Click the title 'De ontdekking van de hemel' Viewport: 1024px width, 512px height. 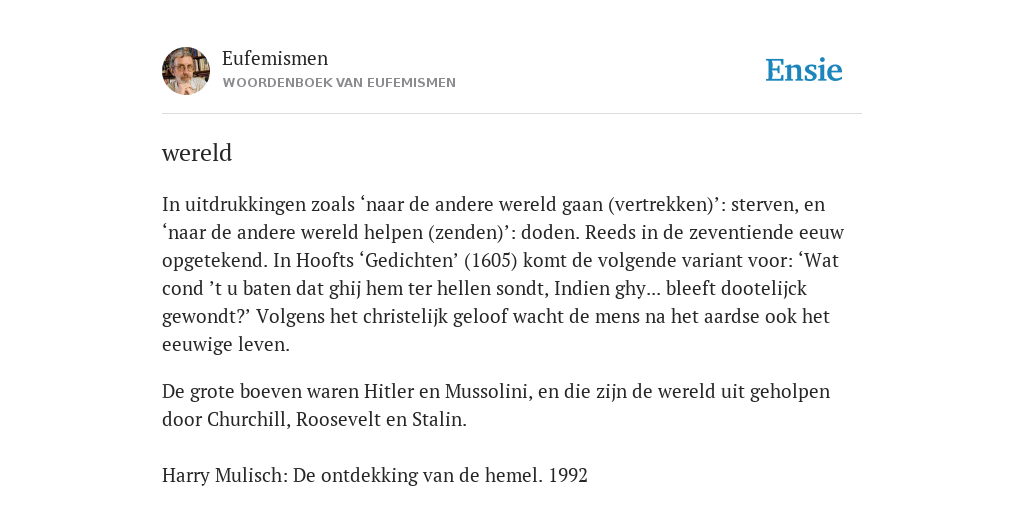418,475
